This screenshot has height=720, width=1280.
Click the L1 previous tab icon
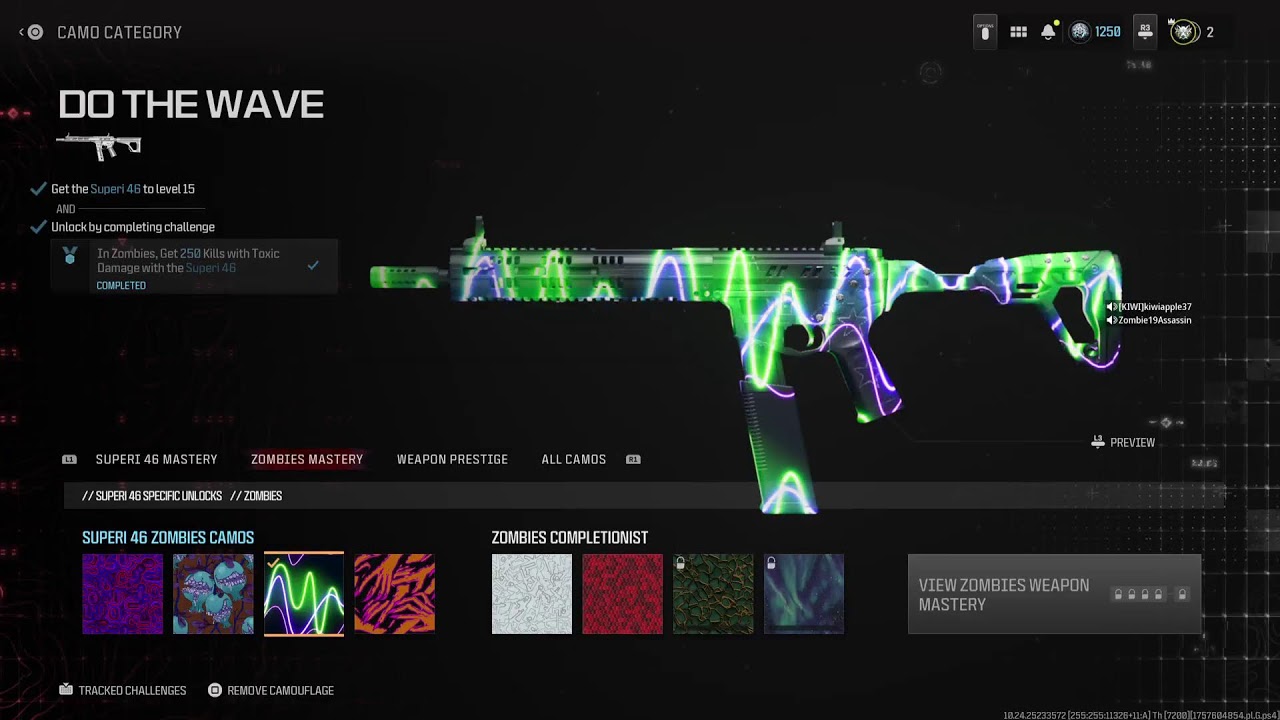pyautogui.click(x=69, y=460)
